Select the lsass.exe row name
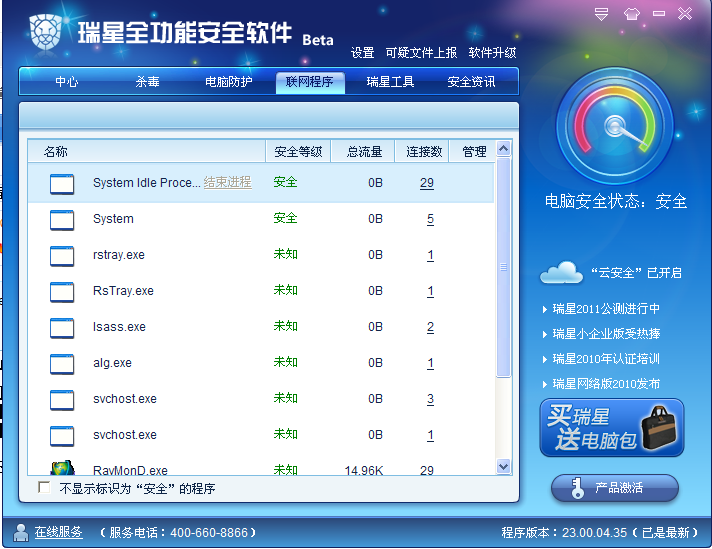This screenshot has height=549, width=712. 119,327
